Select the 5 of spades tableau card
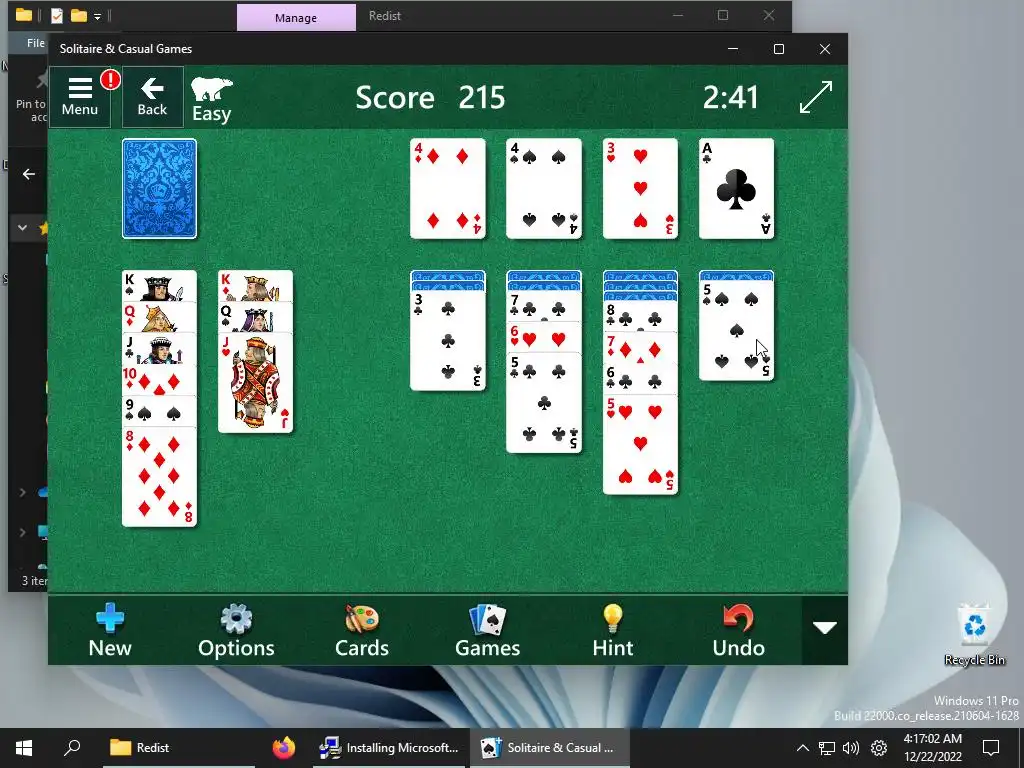The image size is (1024, 768). coord(736,330)
